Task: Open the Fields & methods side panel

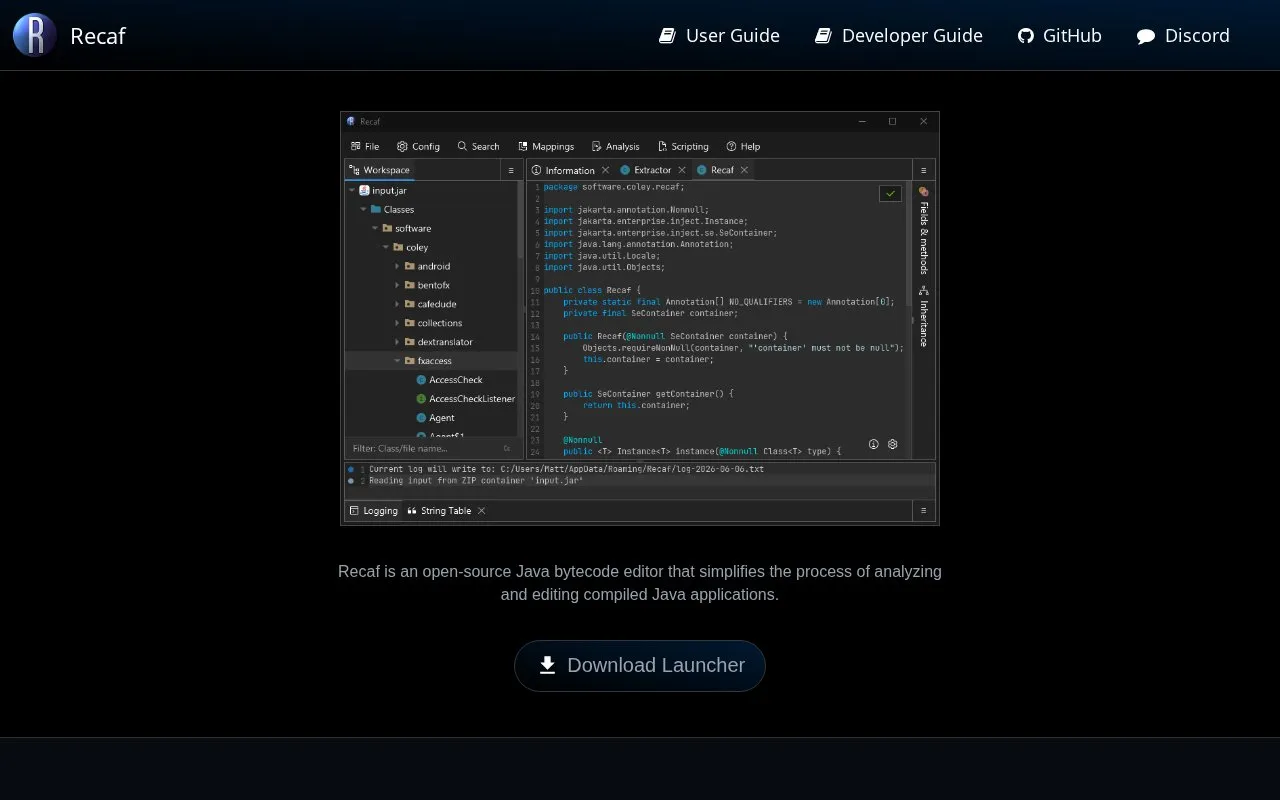Action: point(923,229)
